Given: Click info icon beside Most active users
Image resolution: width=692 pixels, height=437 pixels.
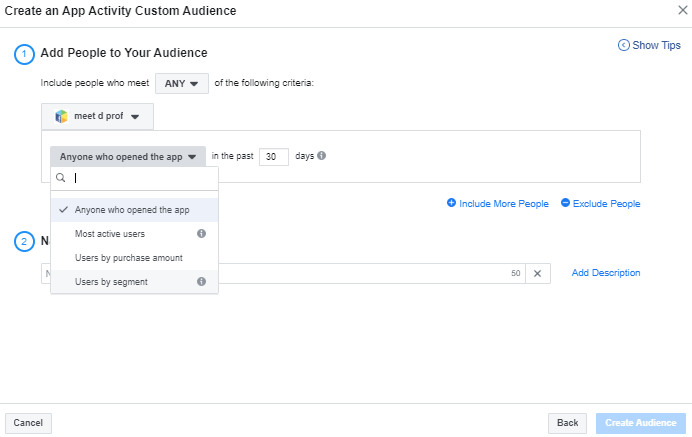Looking at the screenshot, I should [x=201, y=234].
